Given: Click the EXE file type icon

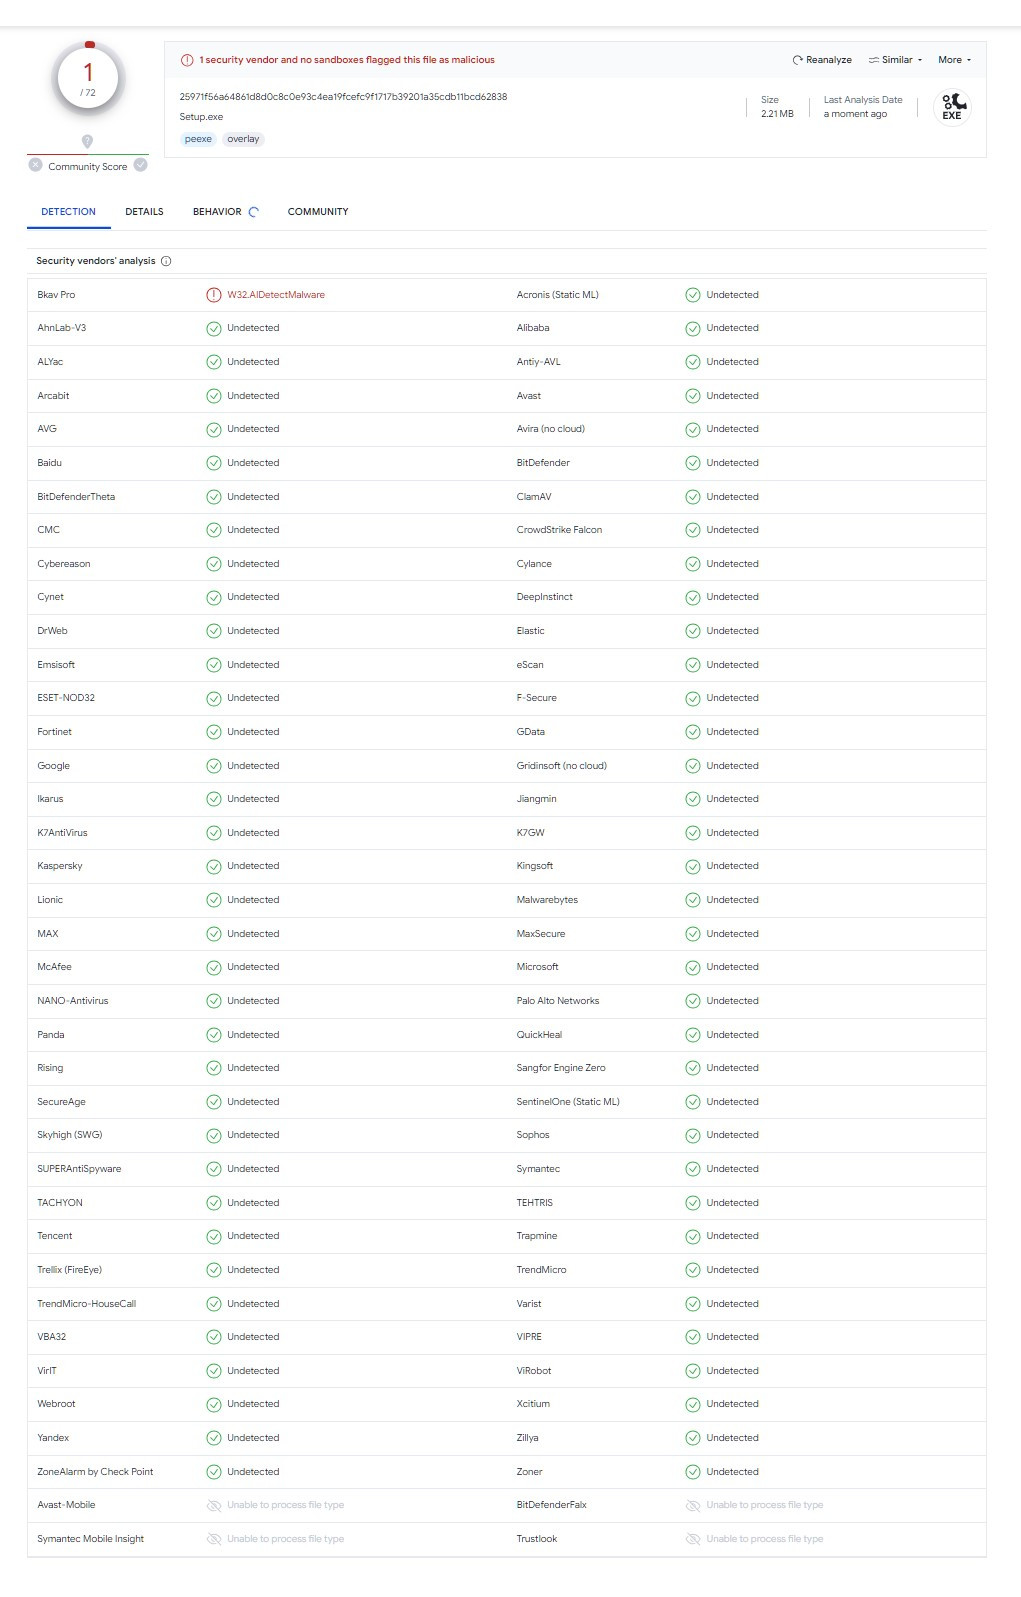Looking at the screenshot, I should pos(952,107).
